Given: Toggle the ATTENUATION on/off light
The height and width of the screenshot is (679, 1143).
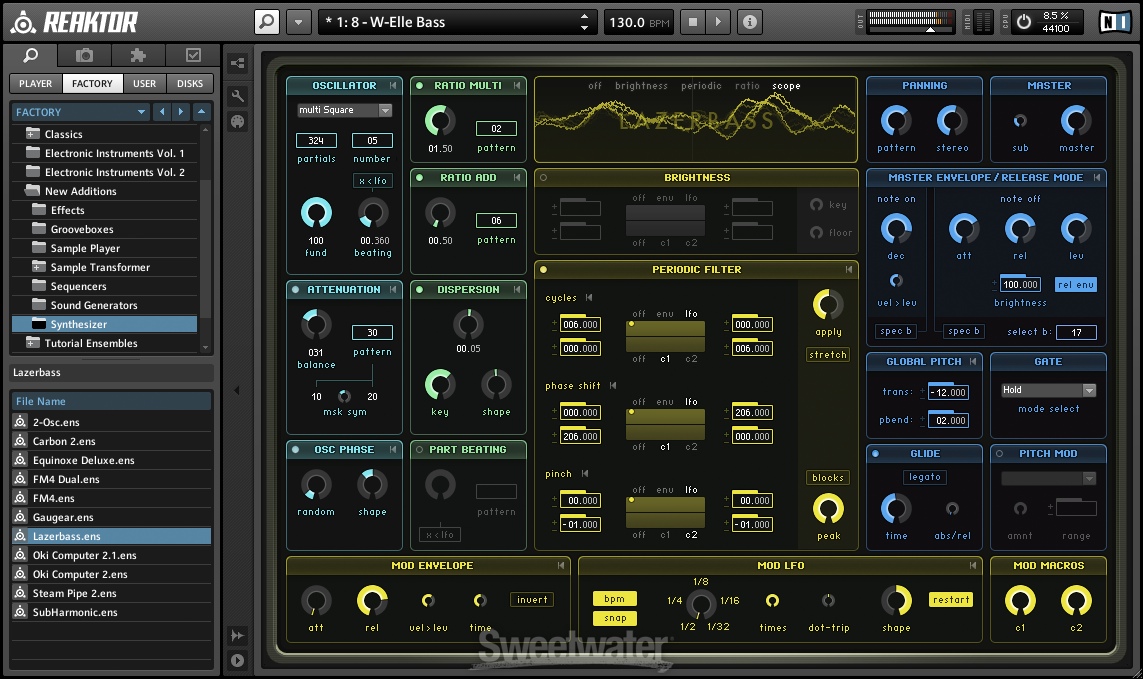Looking at the screenshot, I should click(x=295, y=290).
